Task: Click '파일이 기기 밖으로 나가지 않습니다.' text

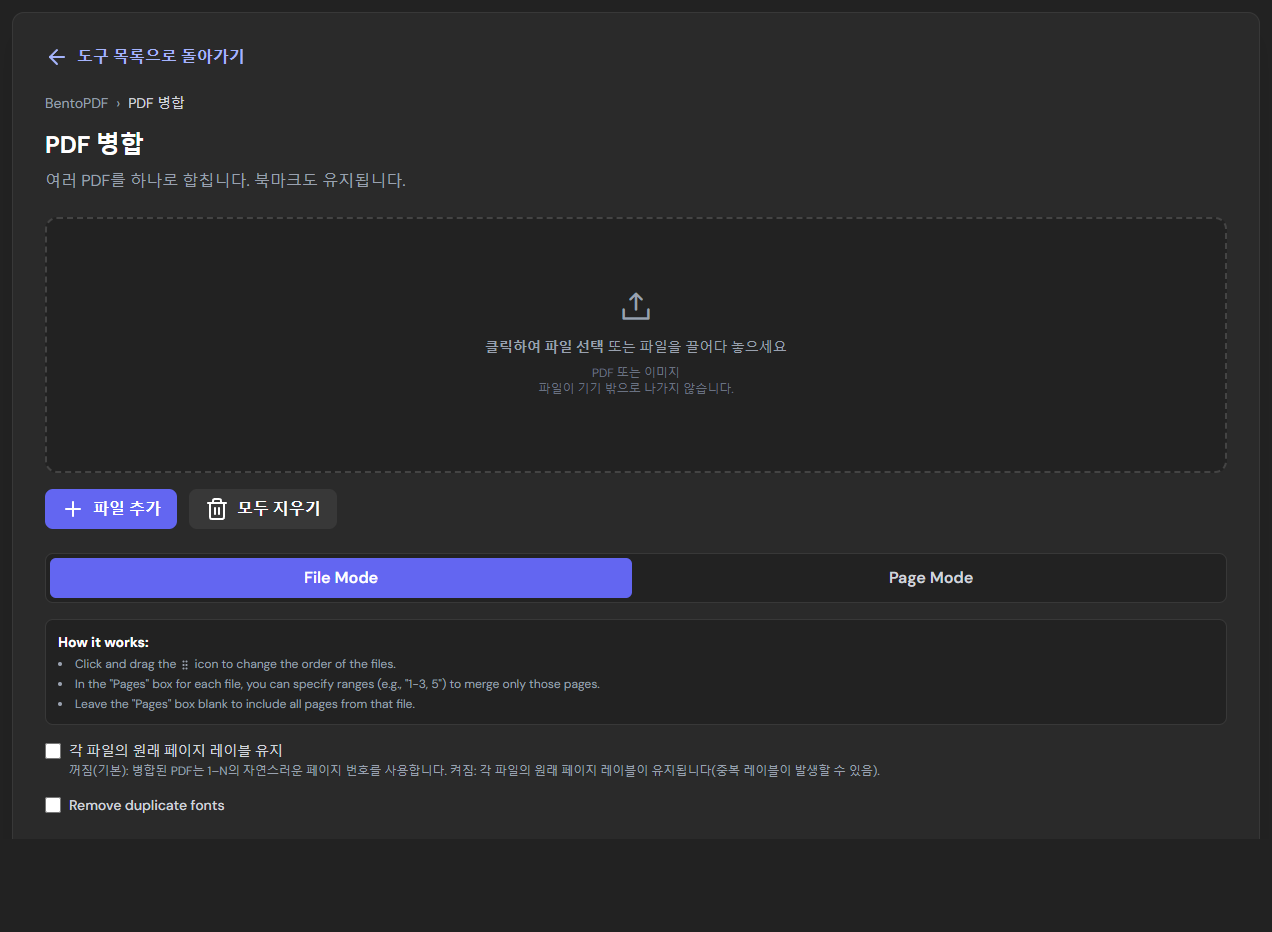Action: point(636,388)
